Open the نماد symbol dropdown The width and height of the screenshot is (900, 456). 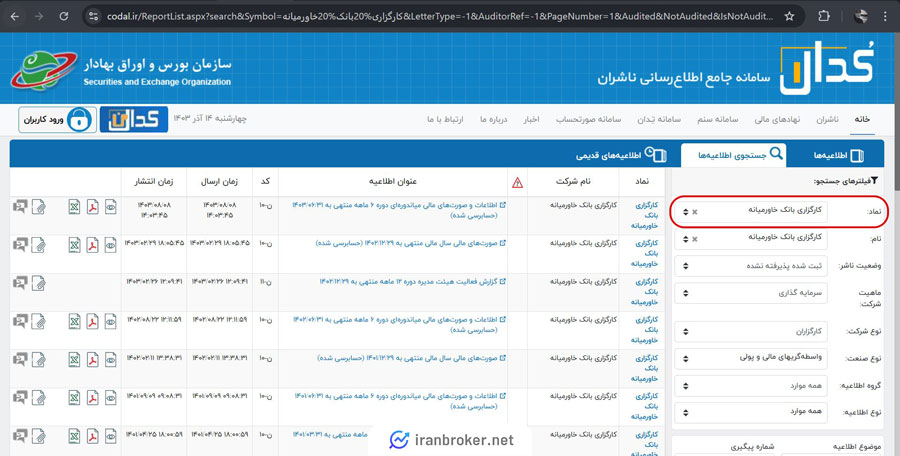point(751,212)
